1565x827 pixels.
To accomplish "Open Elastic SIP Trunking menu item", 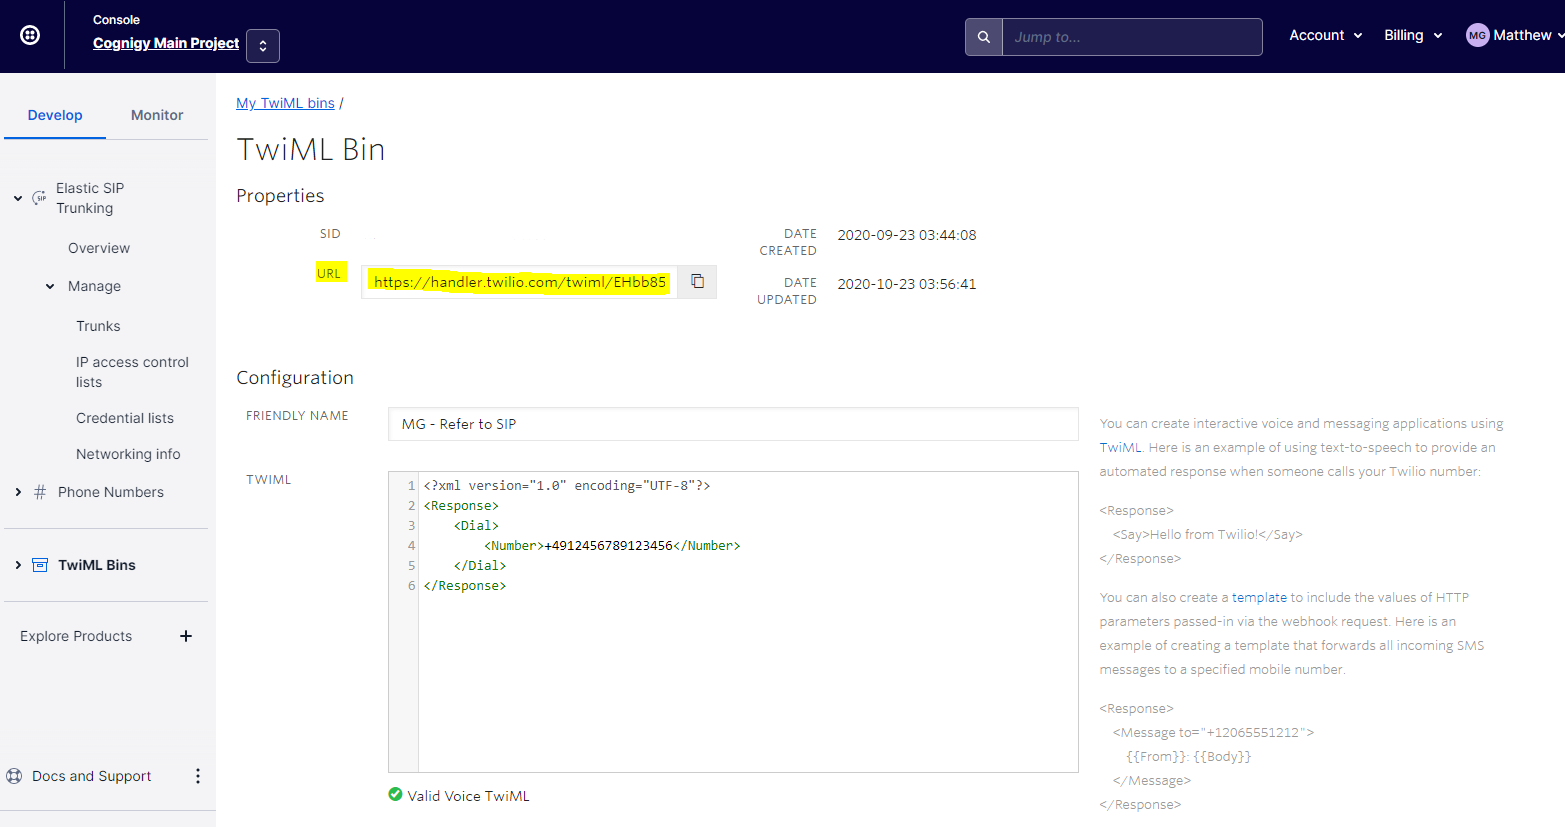I will pyautogui.click(x=90, y=198).
